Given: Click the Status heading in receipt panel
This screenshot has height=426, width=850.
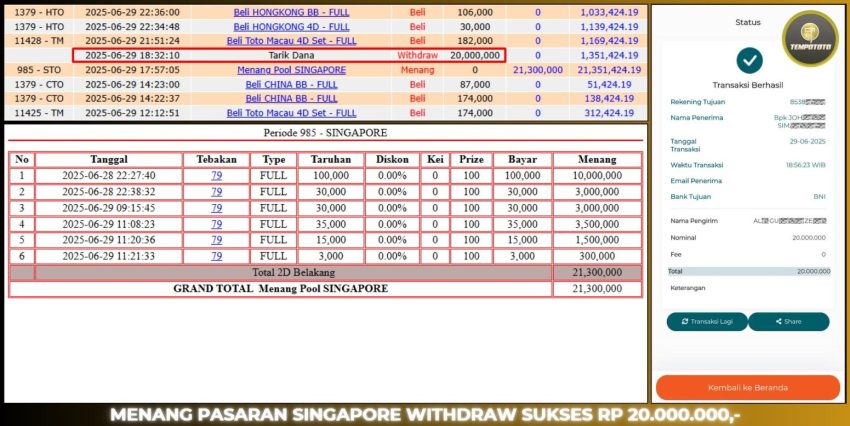Looking at the screenshot, I should [x=748, y=22].
